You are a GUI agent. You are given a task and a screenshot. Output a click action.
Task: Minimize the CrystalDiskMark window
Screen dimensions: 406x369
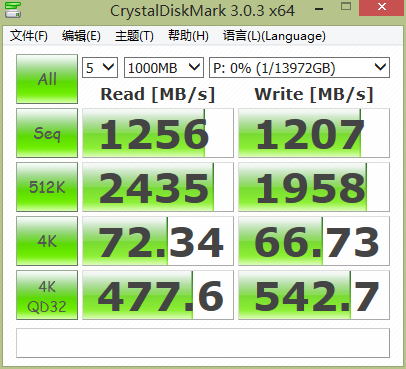319,9
